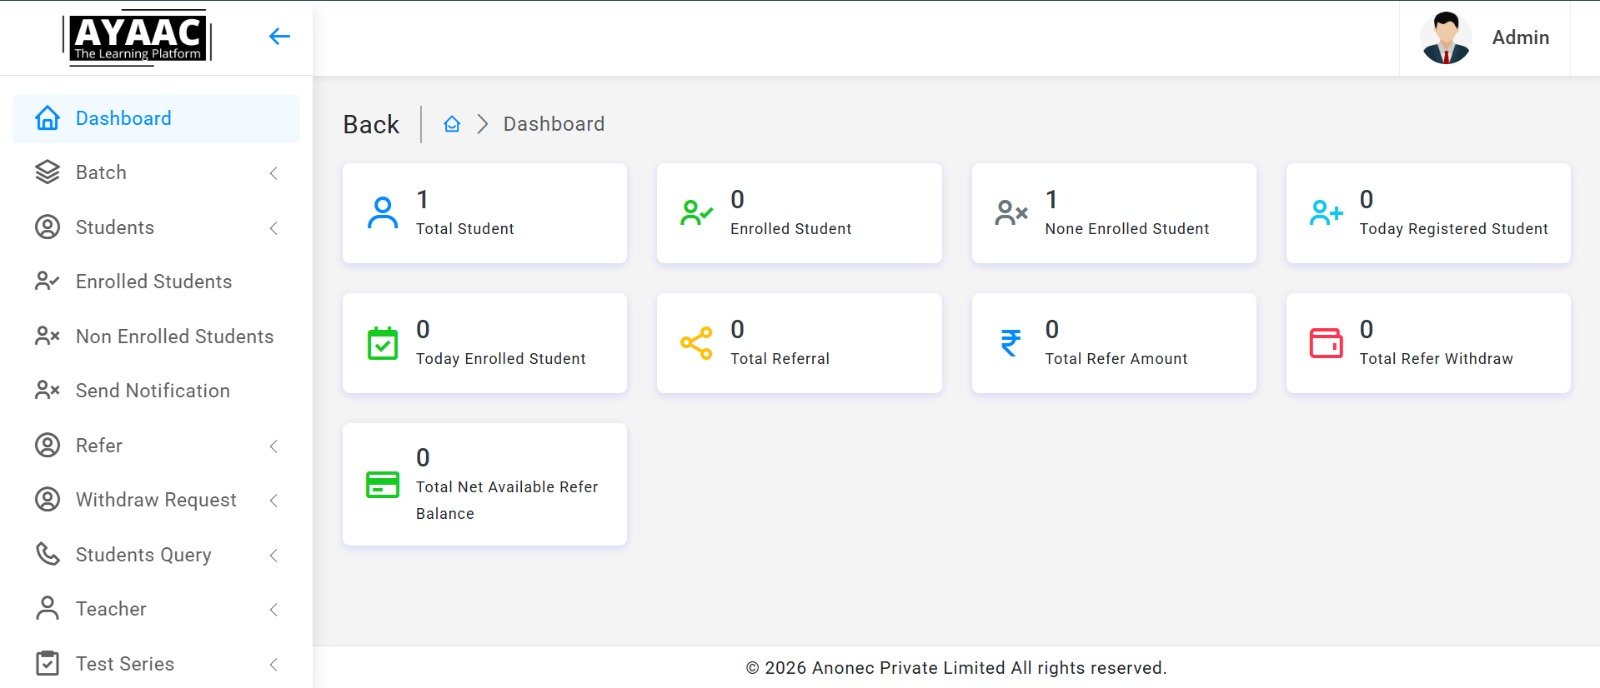
Task: Open Dashboard in the sidebar
Action: tap(123, 119)
